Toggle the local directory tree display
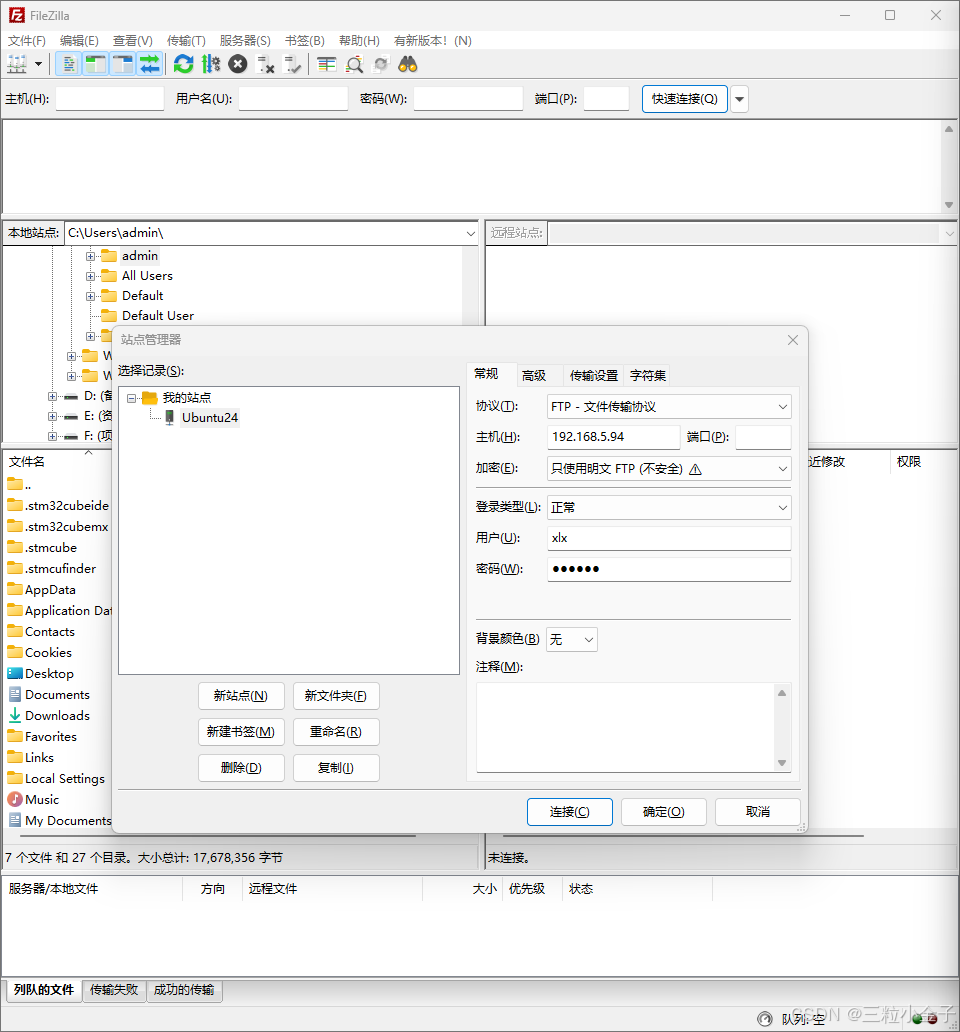The image size is (960, 1032). [95, 64]
